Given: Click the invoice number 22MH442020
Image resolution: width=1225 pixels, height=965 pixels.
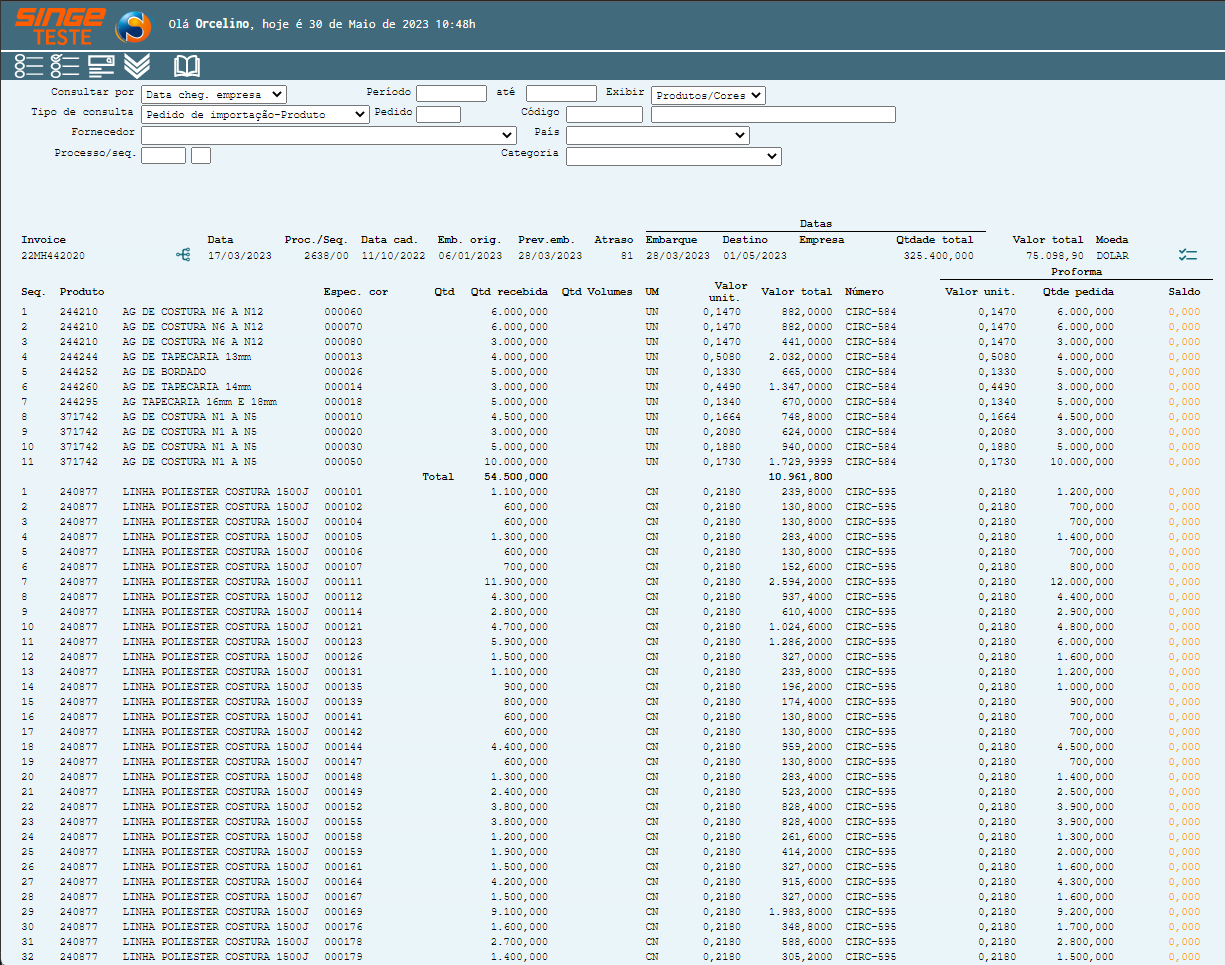Looking at the screenshot, I should click(53, 256).
